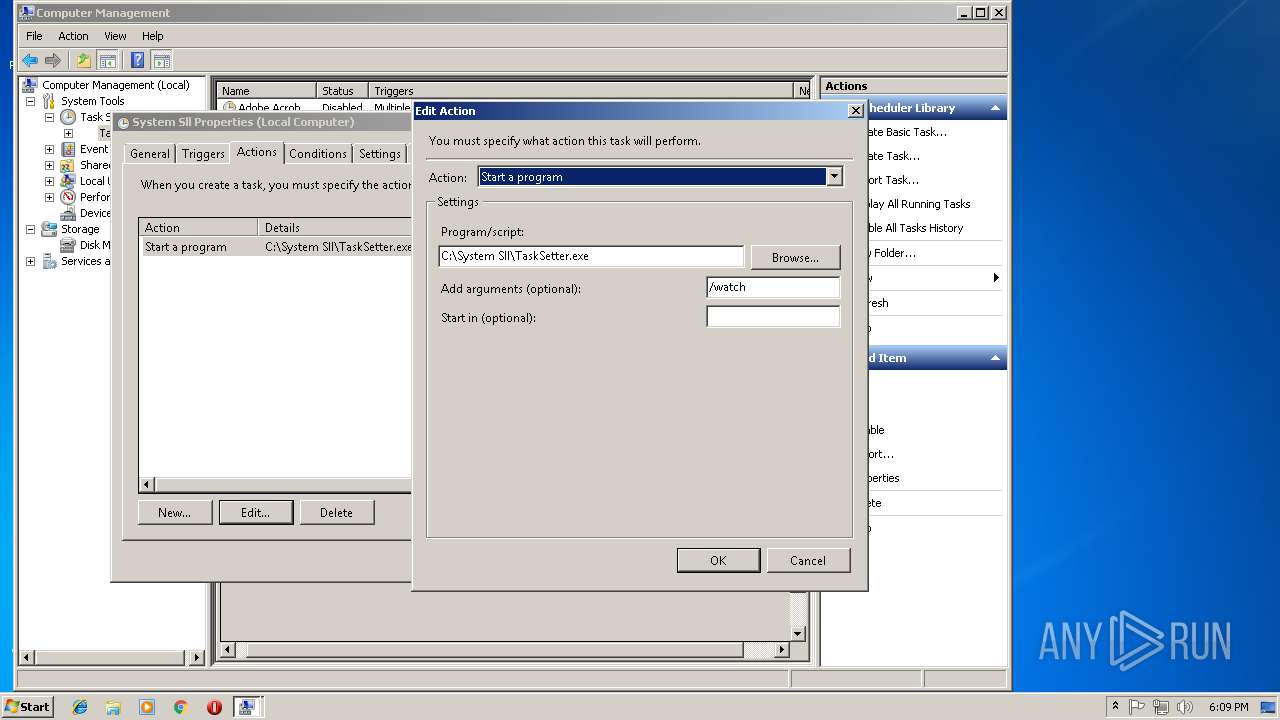Image resolution: width=1280 pixels, height=720 pixels.
Task: Select Performance icon in tree
Action: coord(68,197)
